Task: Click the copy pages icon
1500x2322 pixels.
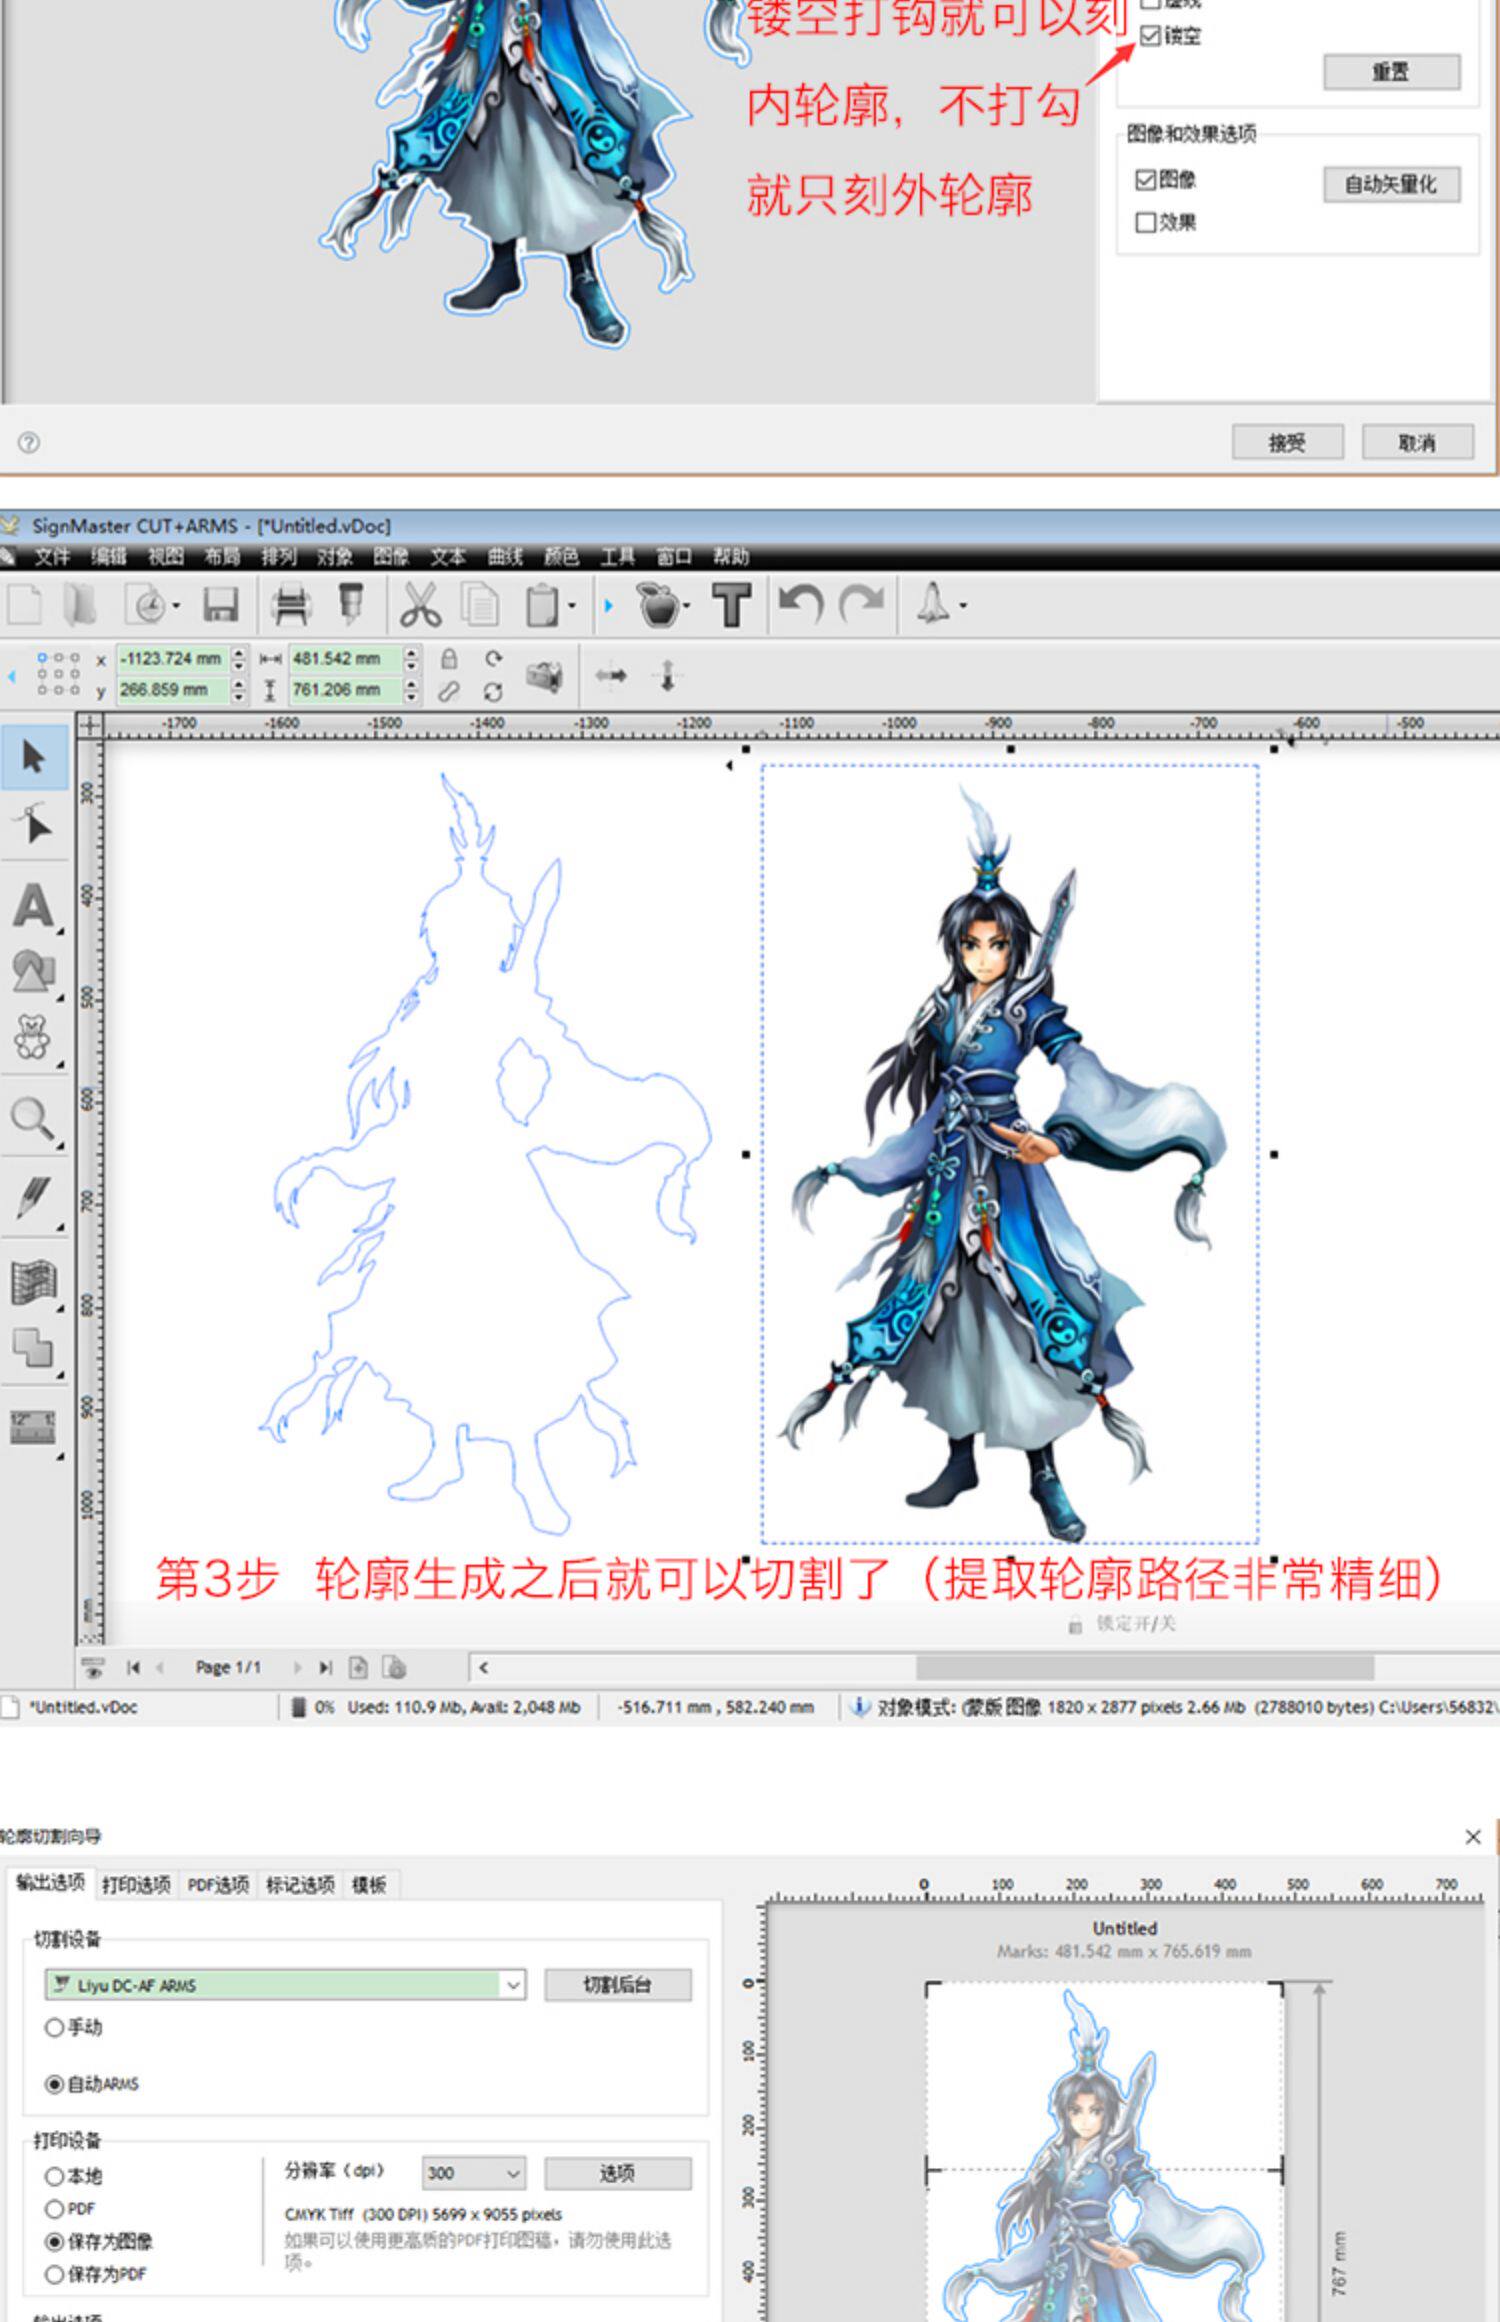Action: pos(481,605)
